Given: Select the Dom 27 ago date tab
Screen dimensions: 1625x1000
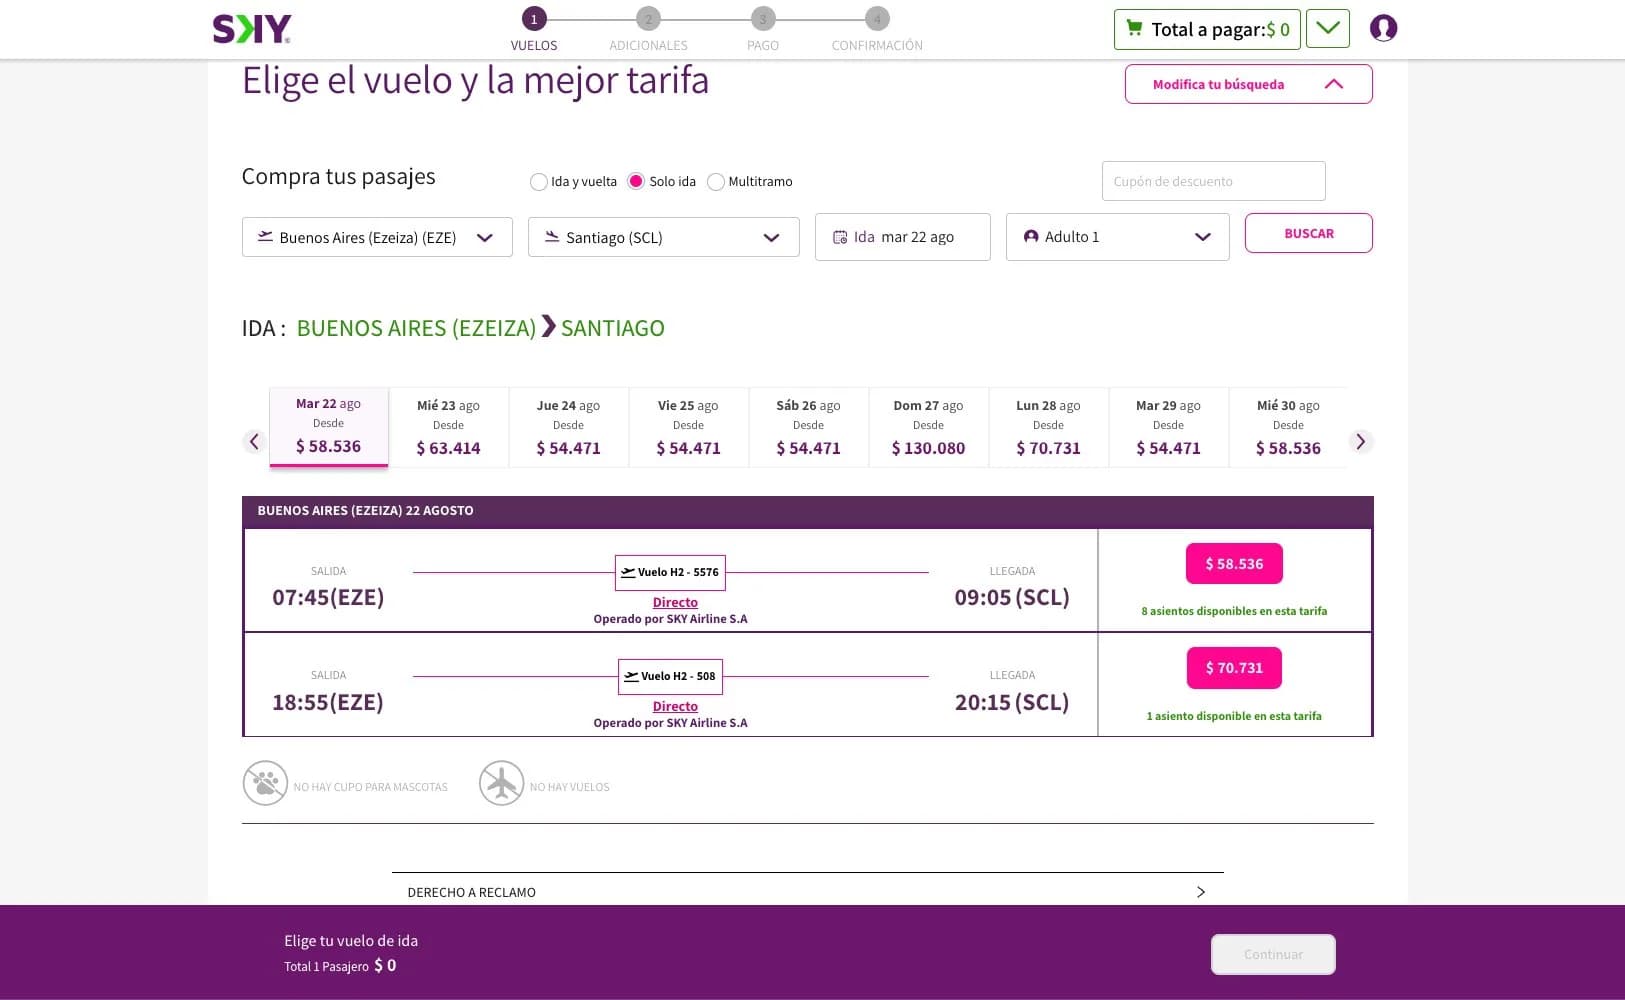Looking at the screenshot, I should pyautogui.click(x=928, y=427).
